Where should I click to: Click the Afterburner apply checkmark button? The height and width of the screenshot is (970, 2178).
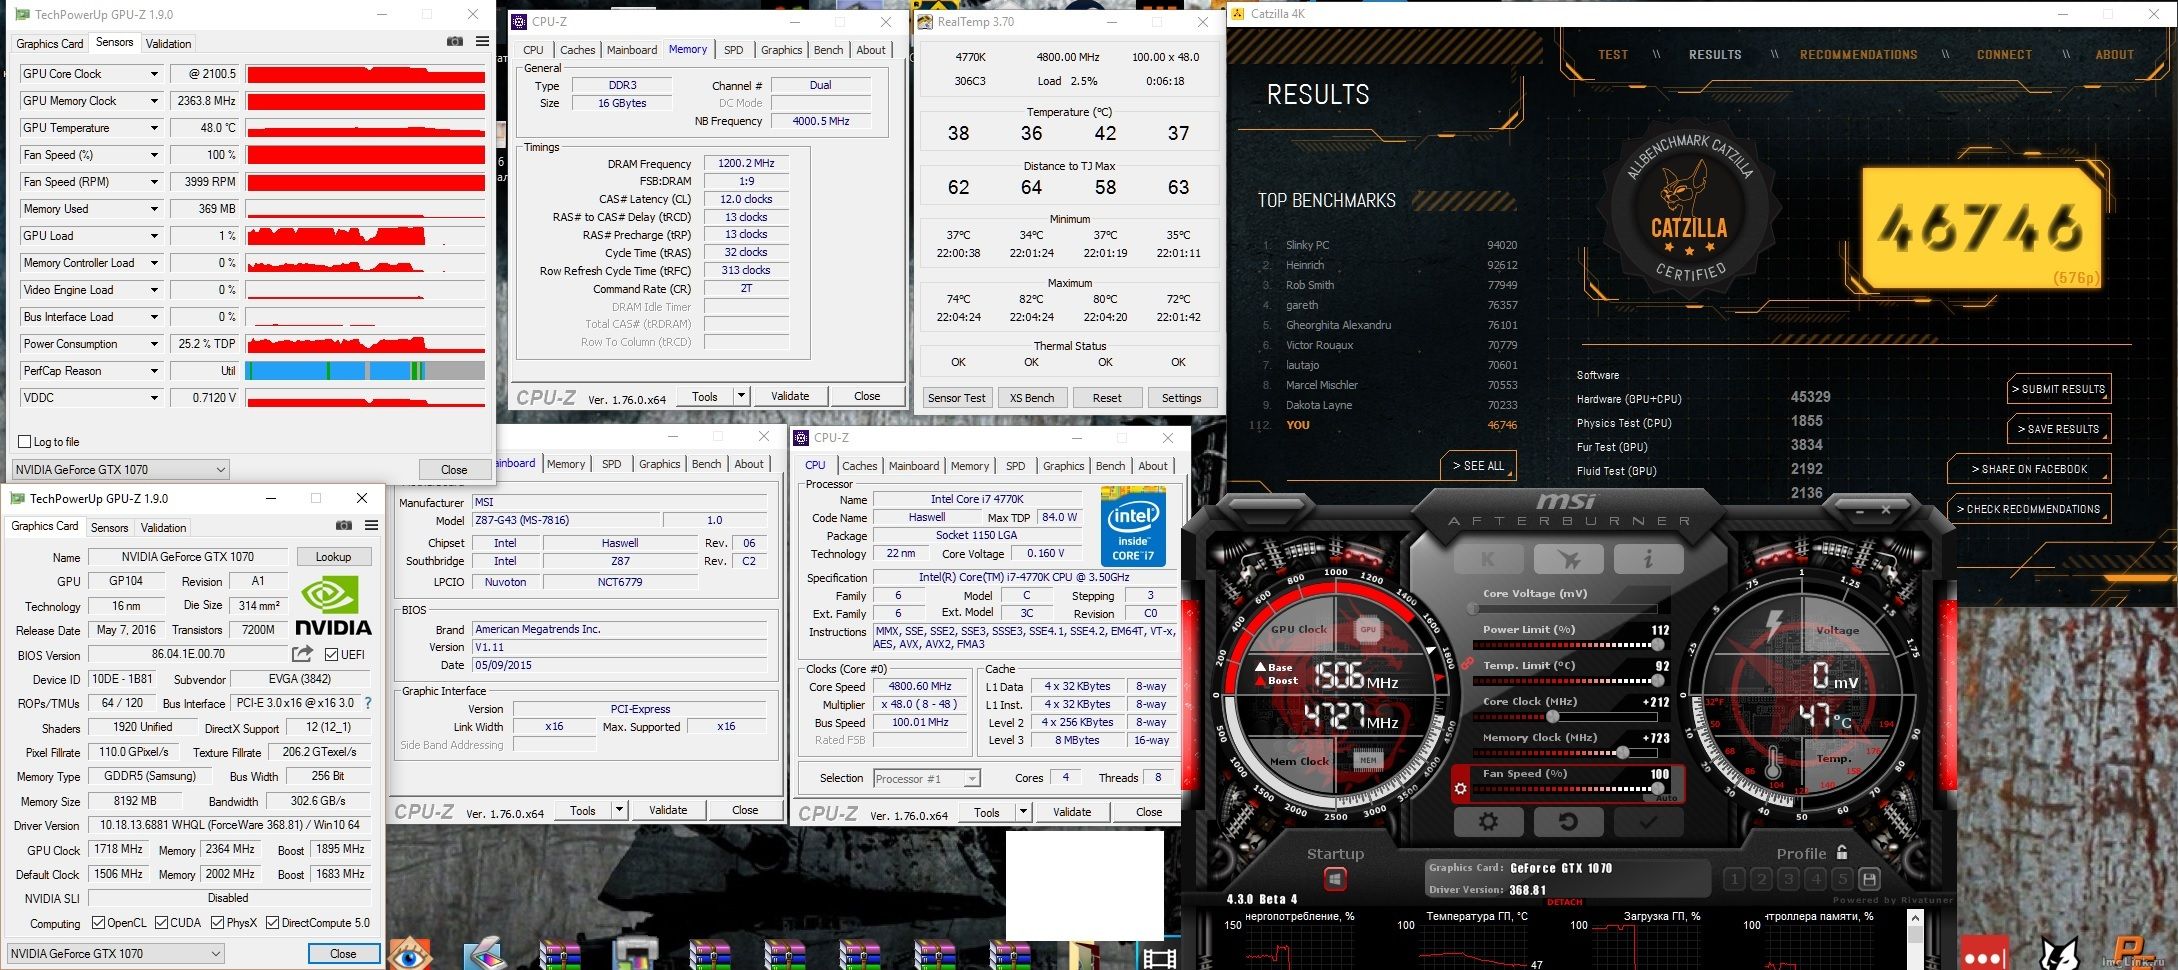1648,822
